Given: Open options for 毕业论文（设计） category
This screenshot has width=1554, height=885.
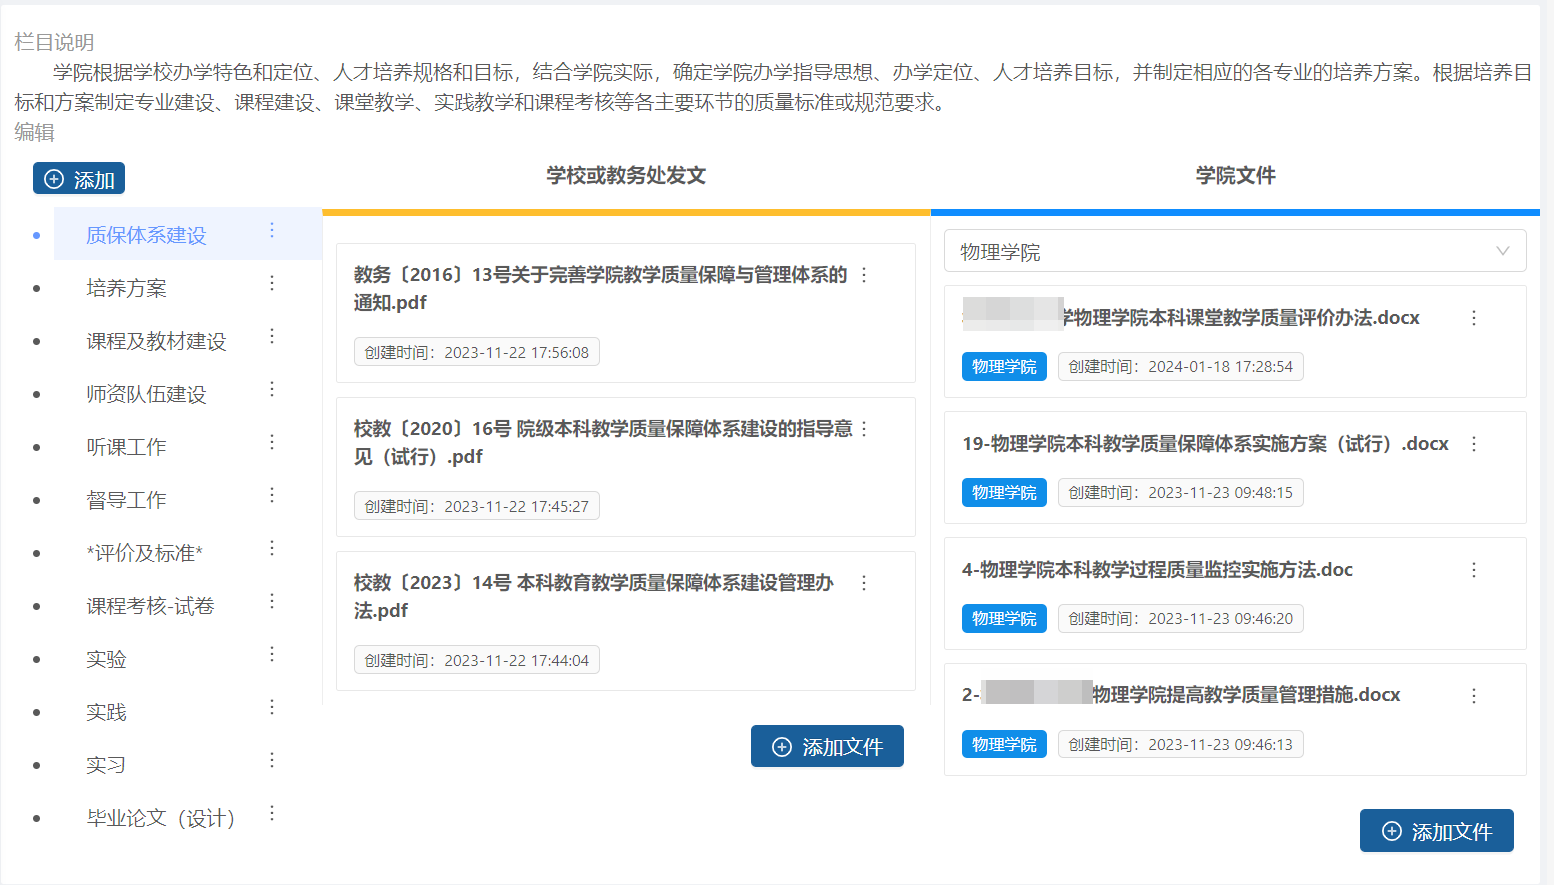Looking at the screenshot, I should [272, 814].
